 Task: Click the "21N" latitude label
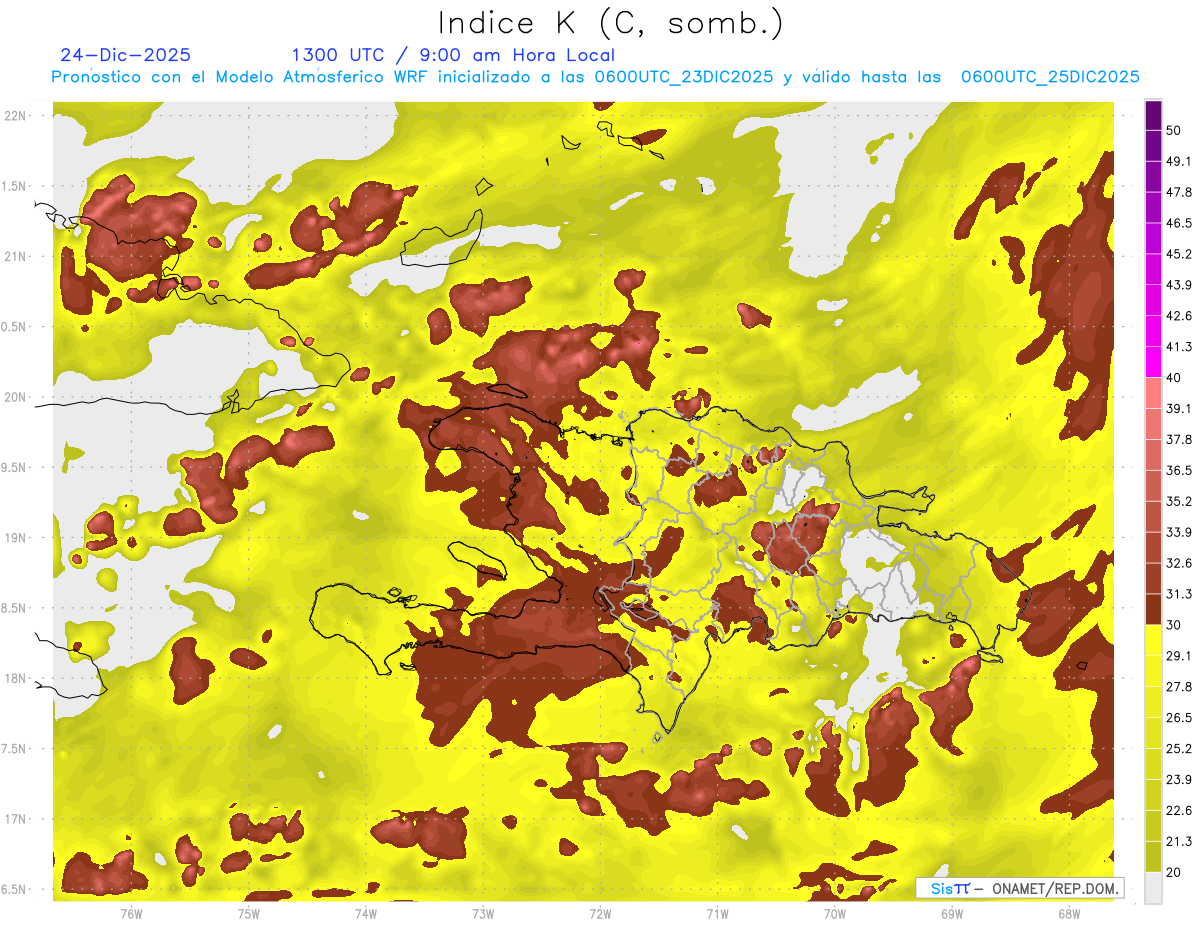click(x=15, y=257)
